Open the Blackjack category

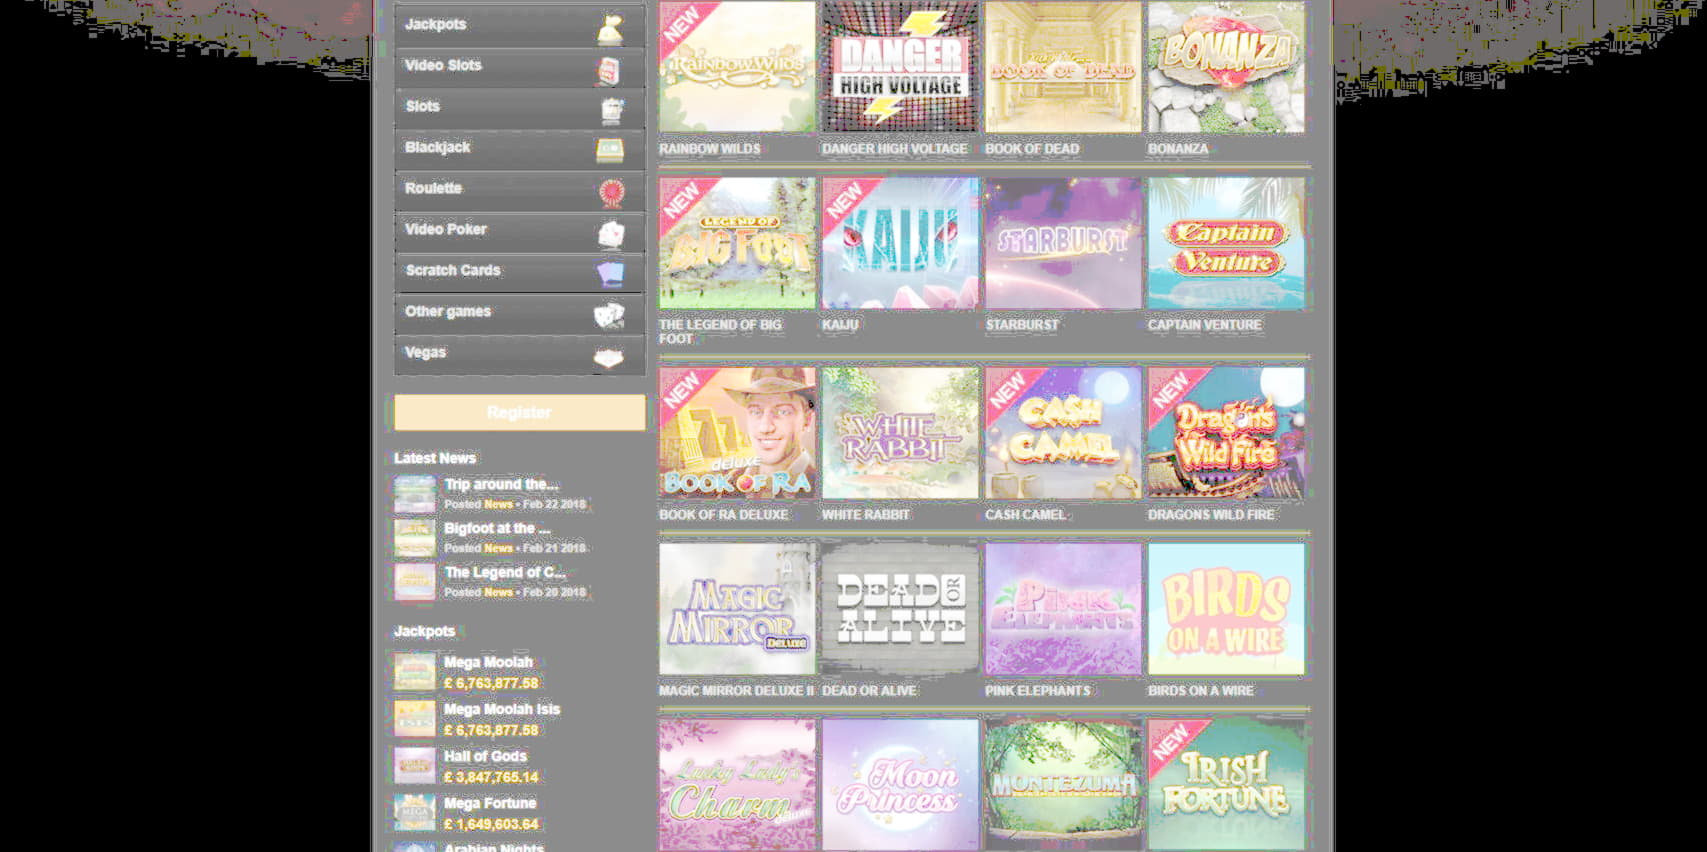[519, 150]
